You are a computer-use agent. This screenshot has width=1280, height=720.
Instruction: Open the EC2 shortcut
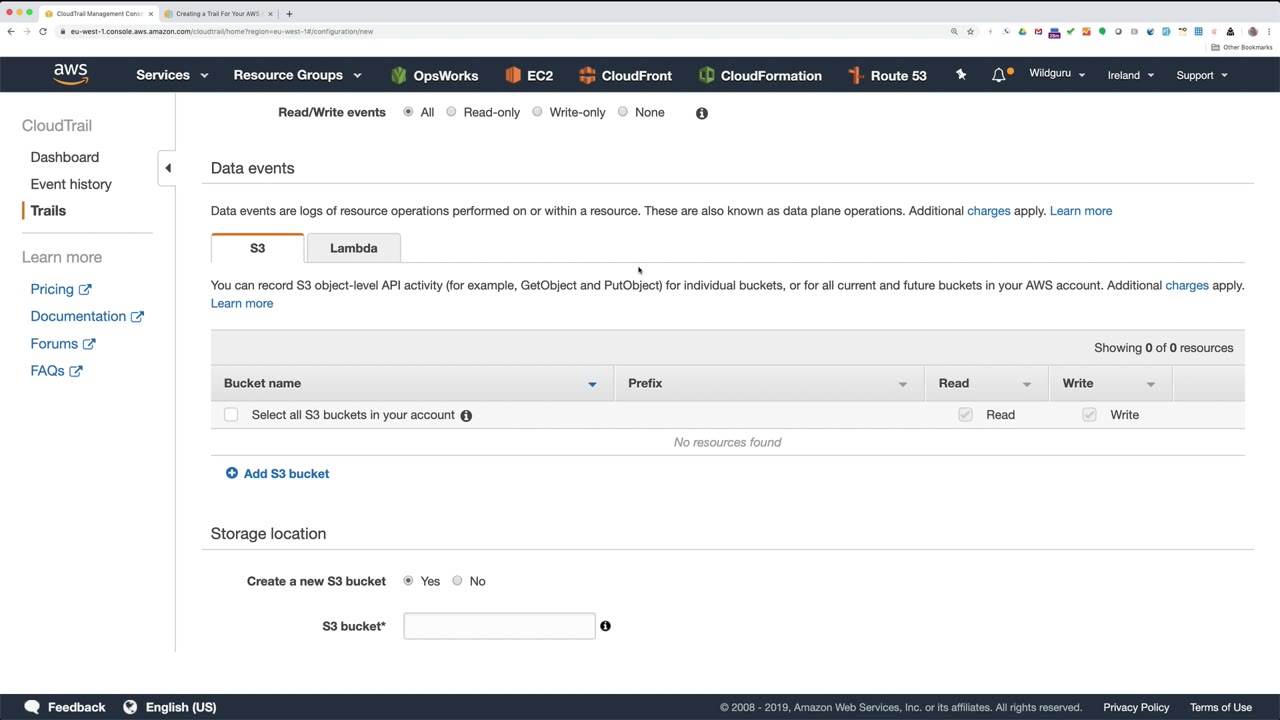coord(529,75)
